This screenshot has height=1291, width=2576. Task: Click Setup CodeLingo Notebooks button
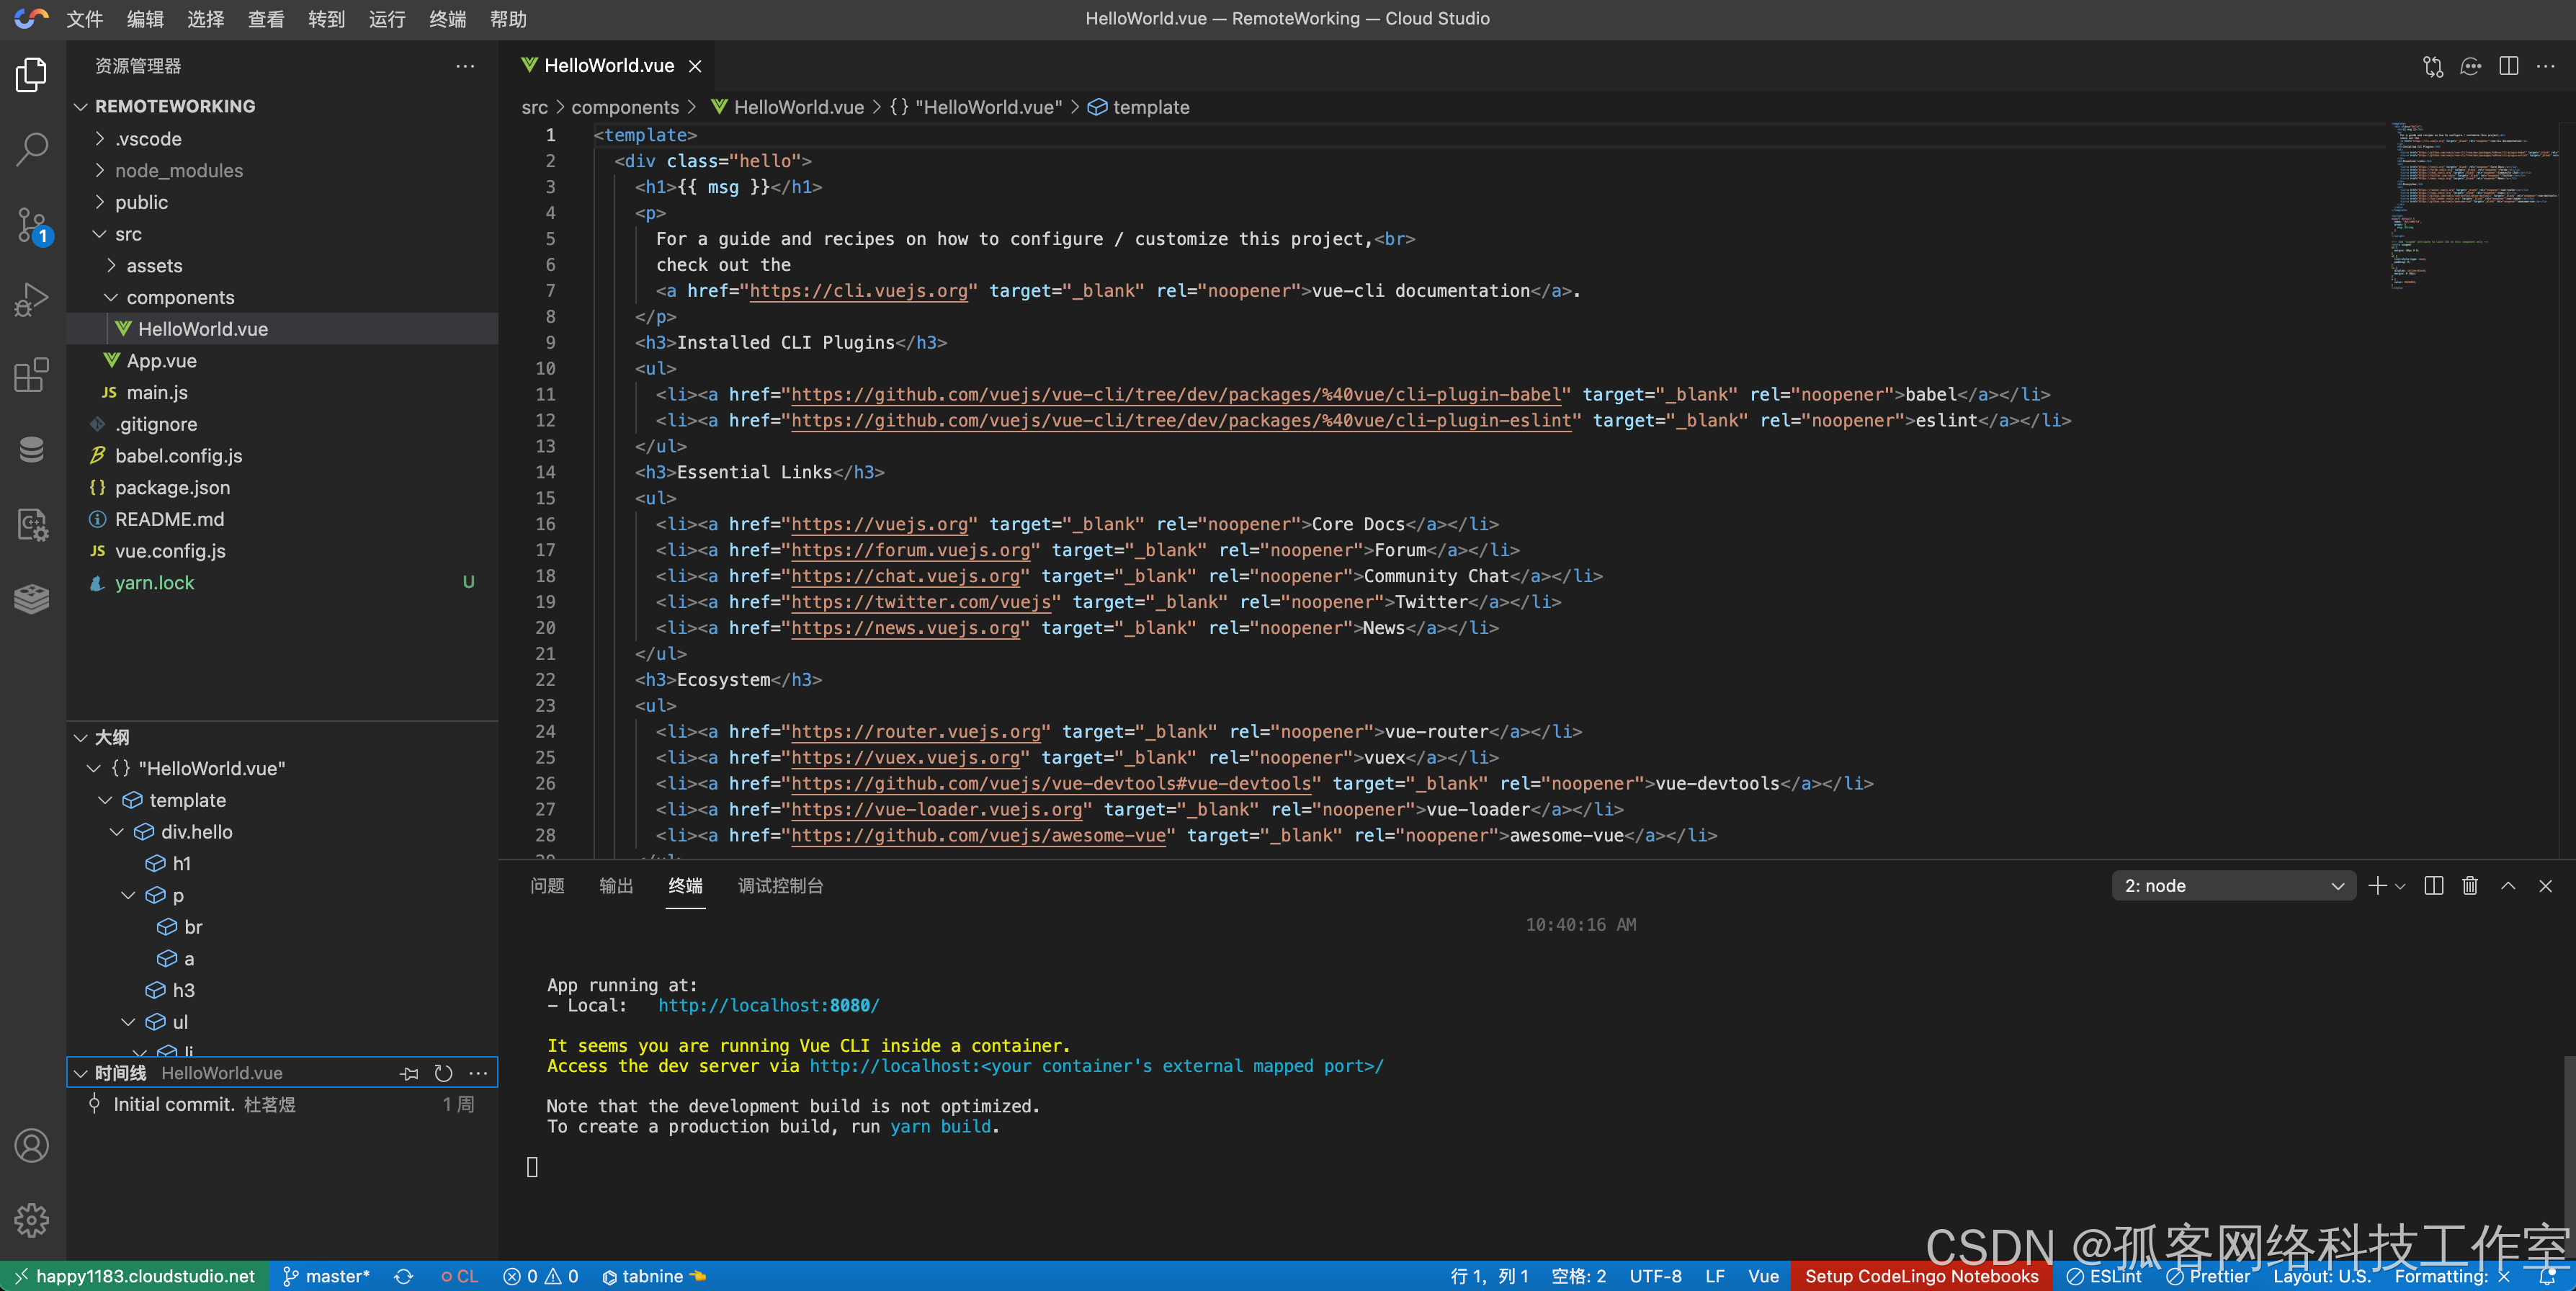(1921, 1276)
